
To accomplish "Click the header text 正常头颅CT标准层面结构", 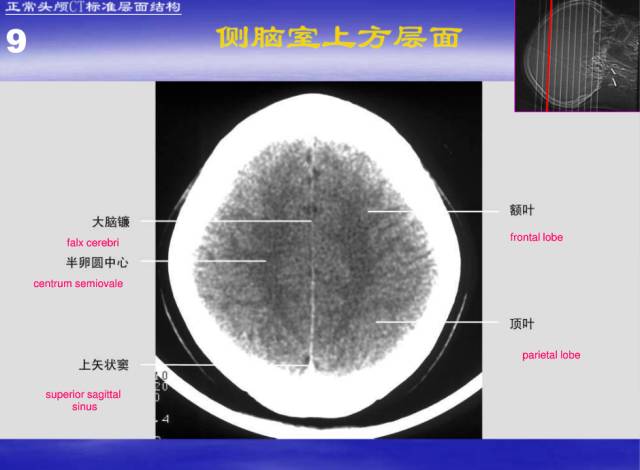I will click(93, 7).
